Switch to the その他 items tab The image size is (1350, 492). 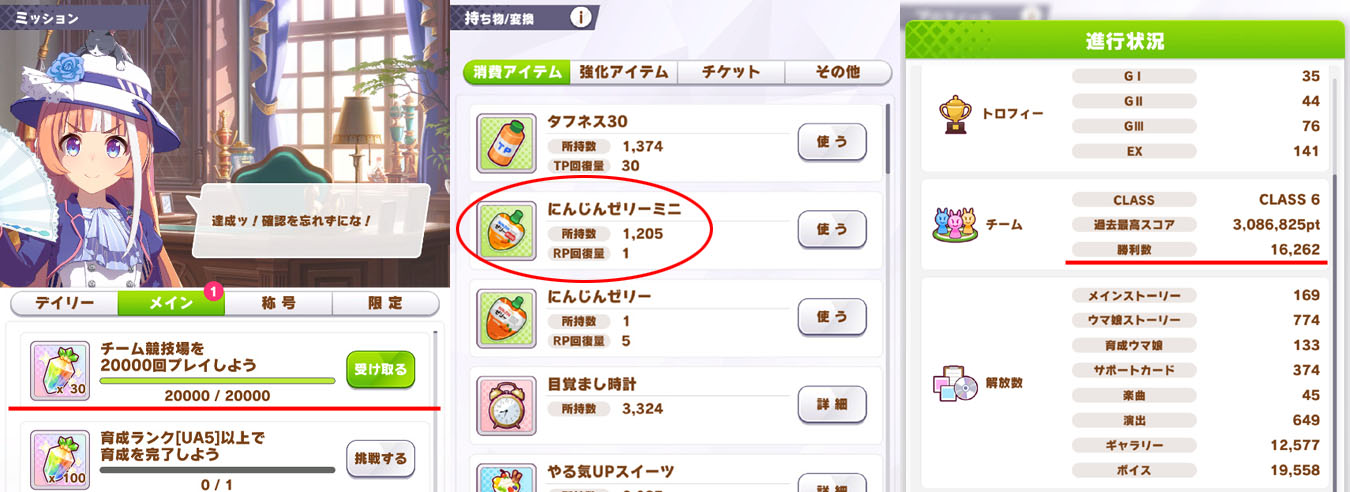coord(838,72)
